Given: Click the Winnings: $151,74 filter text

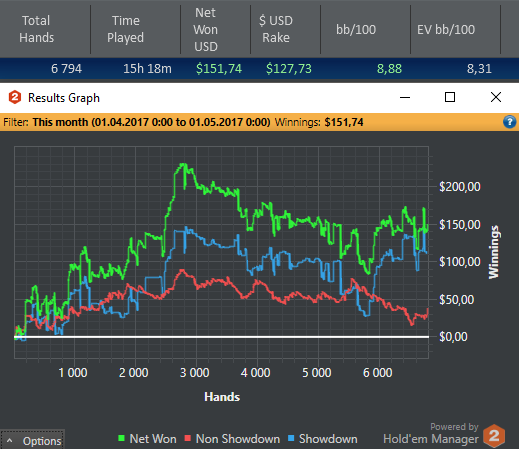Looking at the screenshot, I should tap(319, 122).
